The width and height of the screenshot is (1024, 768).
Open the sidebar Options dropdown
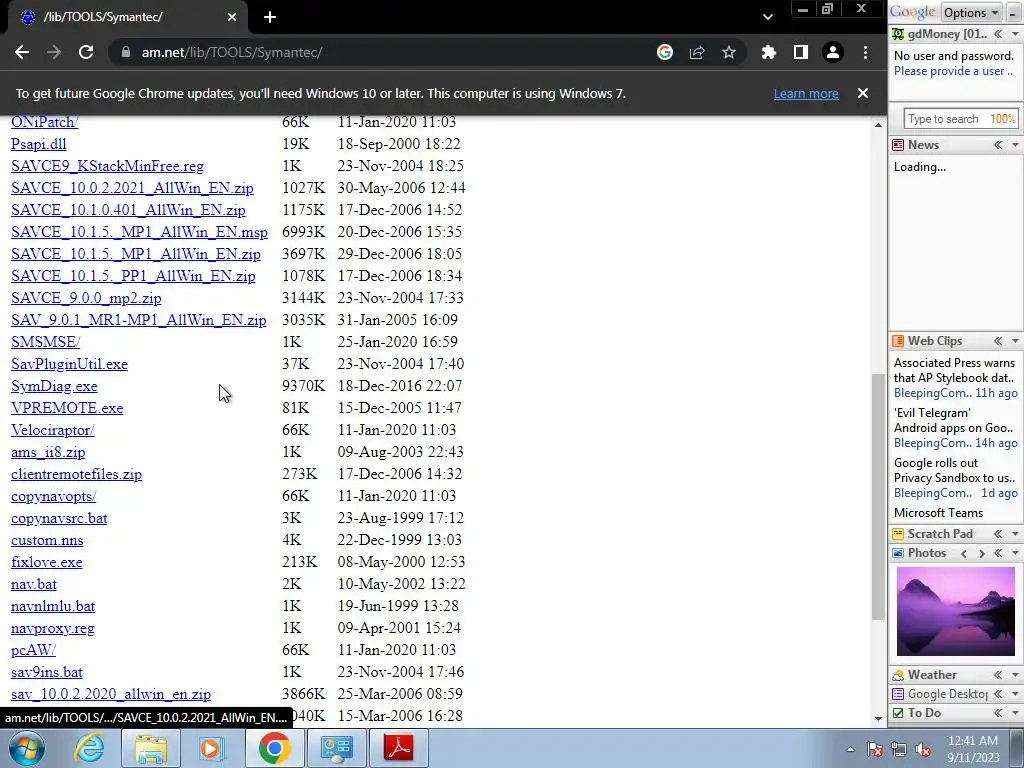970,12
